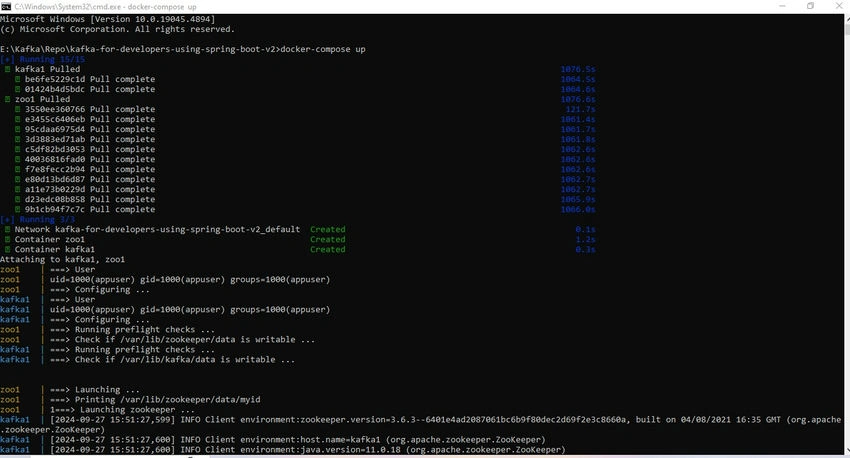Click the 'Microsoft Windows [Version 10.0.19045.4894]' line
850x458 pixels.
107,19
